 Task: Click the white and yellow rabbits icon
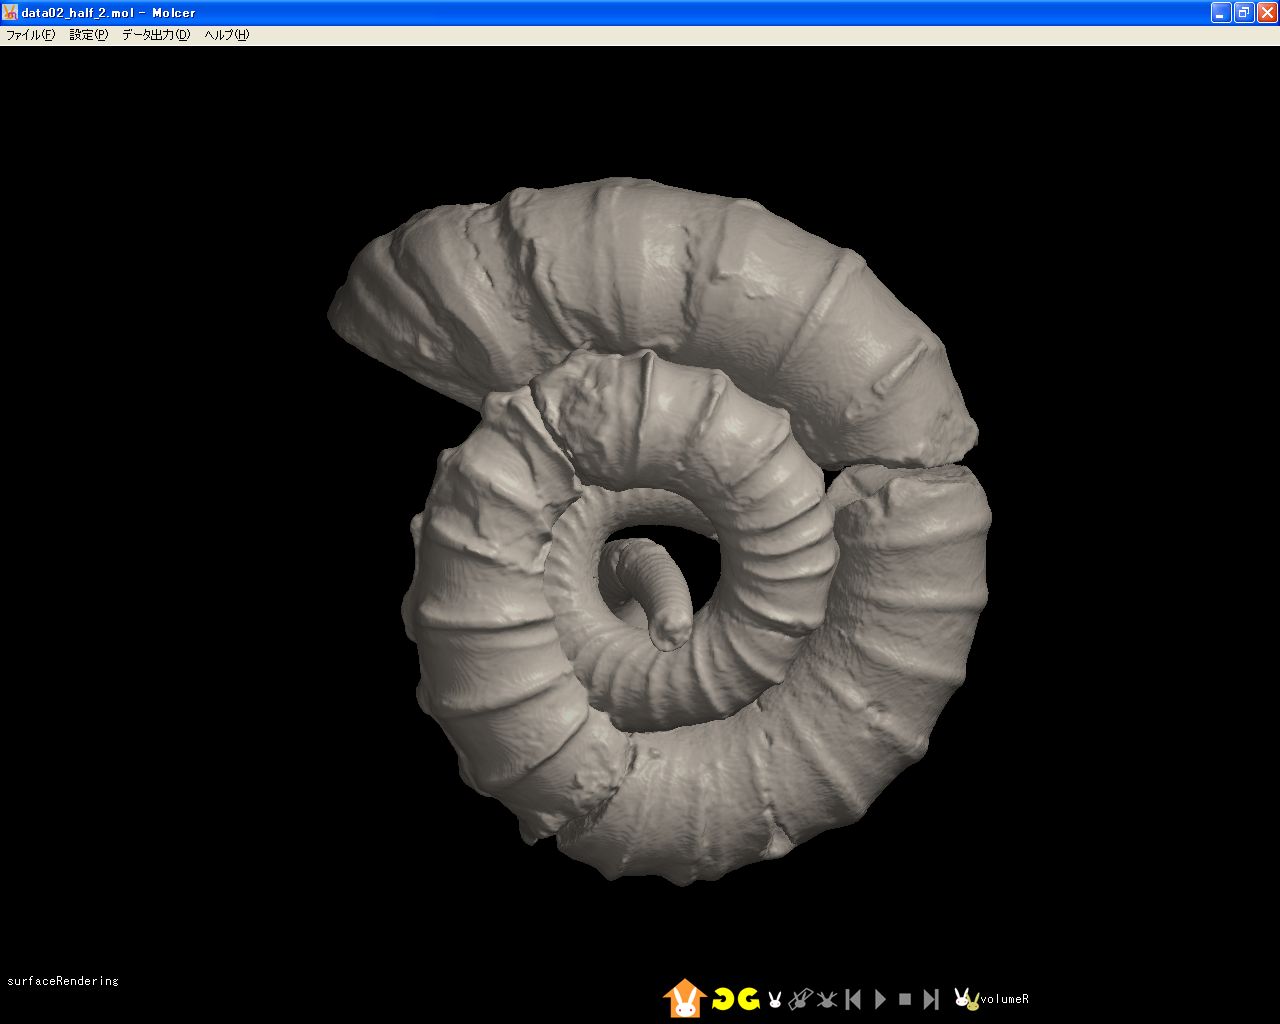click(x=965, y=998)
